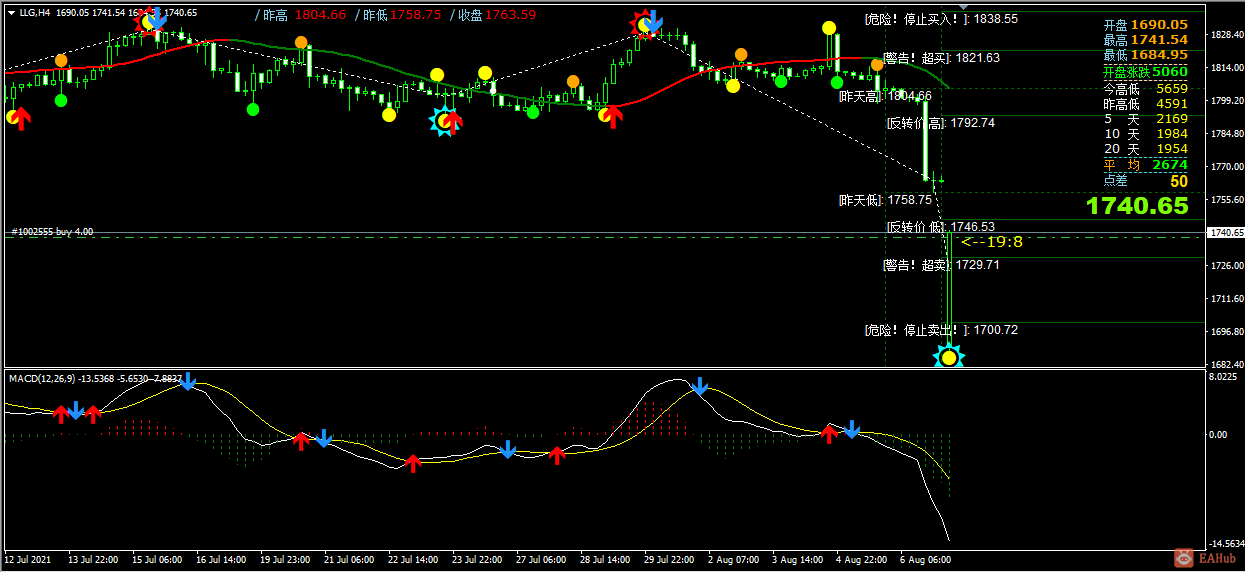Screen dimensions: 1245x573
Task: Select the 最高 1741.54 info row
Action: click(x=1145, y=40)
